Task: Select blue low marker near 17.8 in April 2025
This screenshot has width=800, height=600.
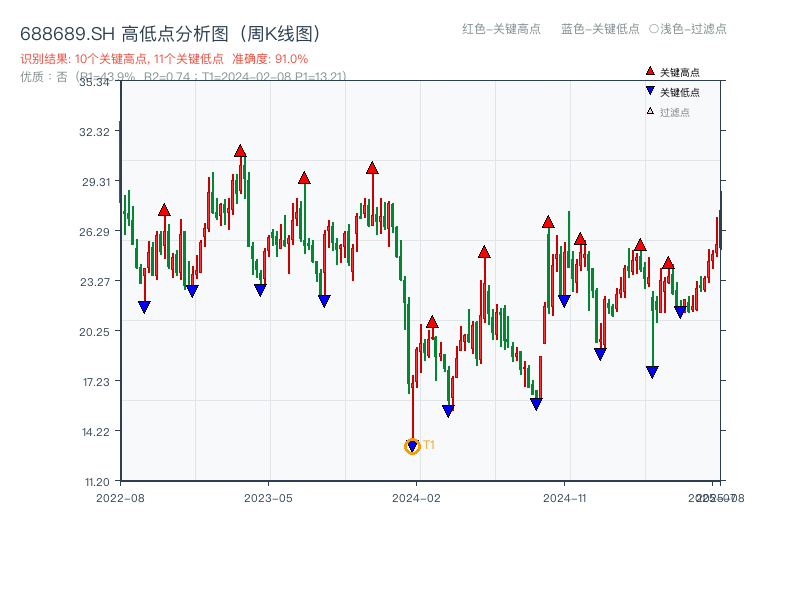Action: tap(653, 372)
